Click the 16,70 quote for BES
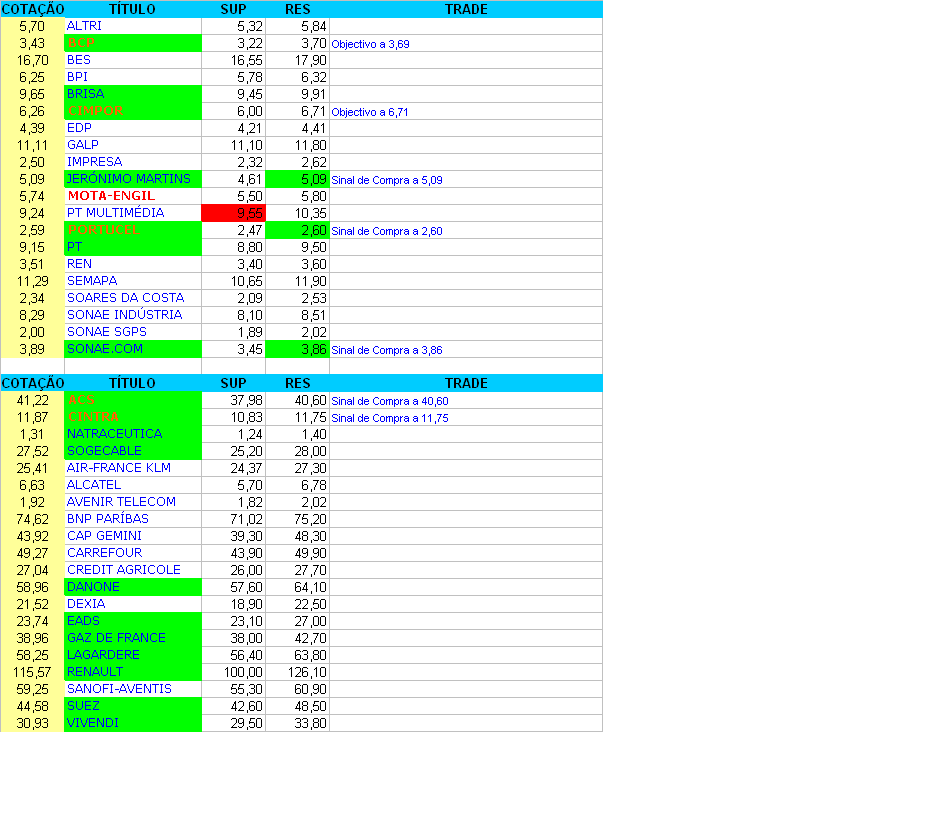 pyautogui.click(x=32, y=60)
